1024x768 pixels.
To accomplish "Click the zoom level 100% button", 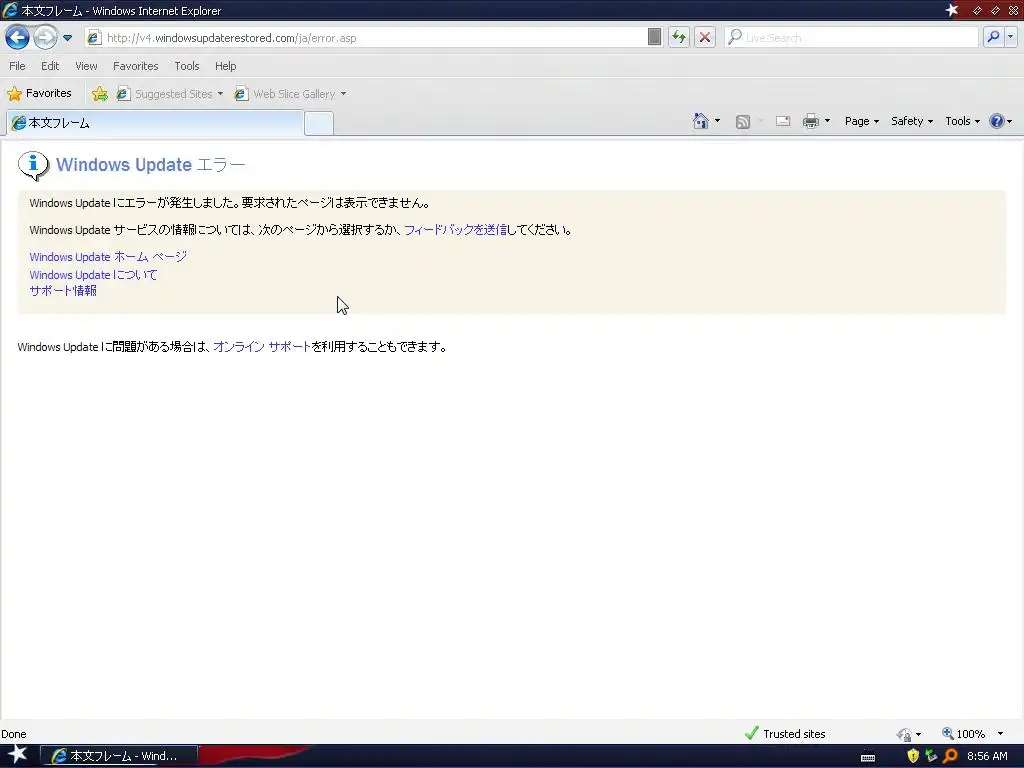I will pyautogui.click(x=963, y=733).
